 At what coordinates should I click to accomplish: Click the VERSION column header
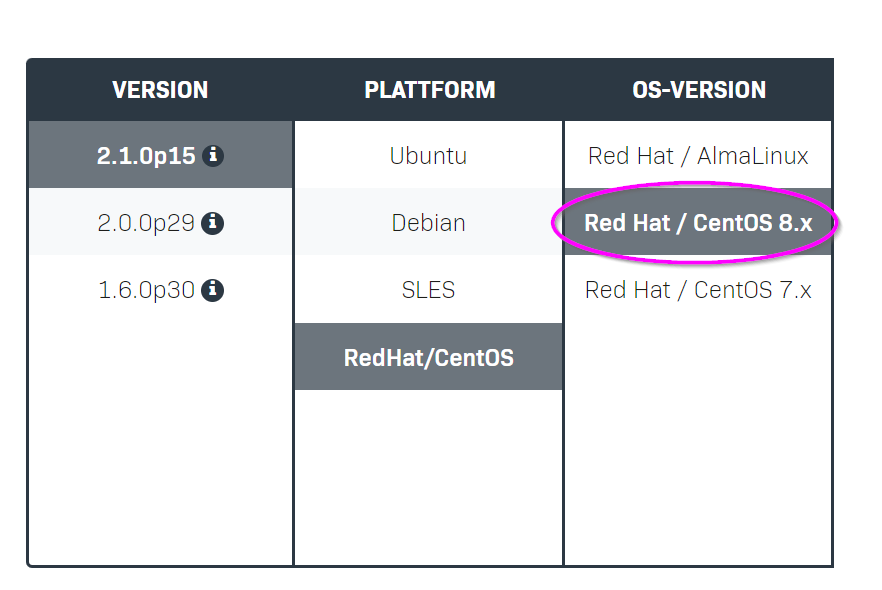[x=160, y=90]
